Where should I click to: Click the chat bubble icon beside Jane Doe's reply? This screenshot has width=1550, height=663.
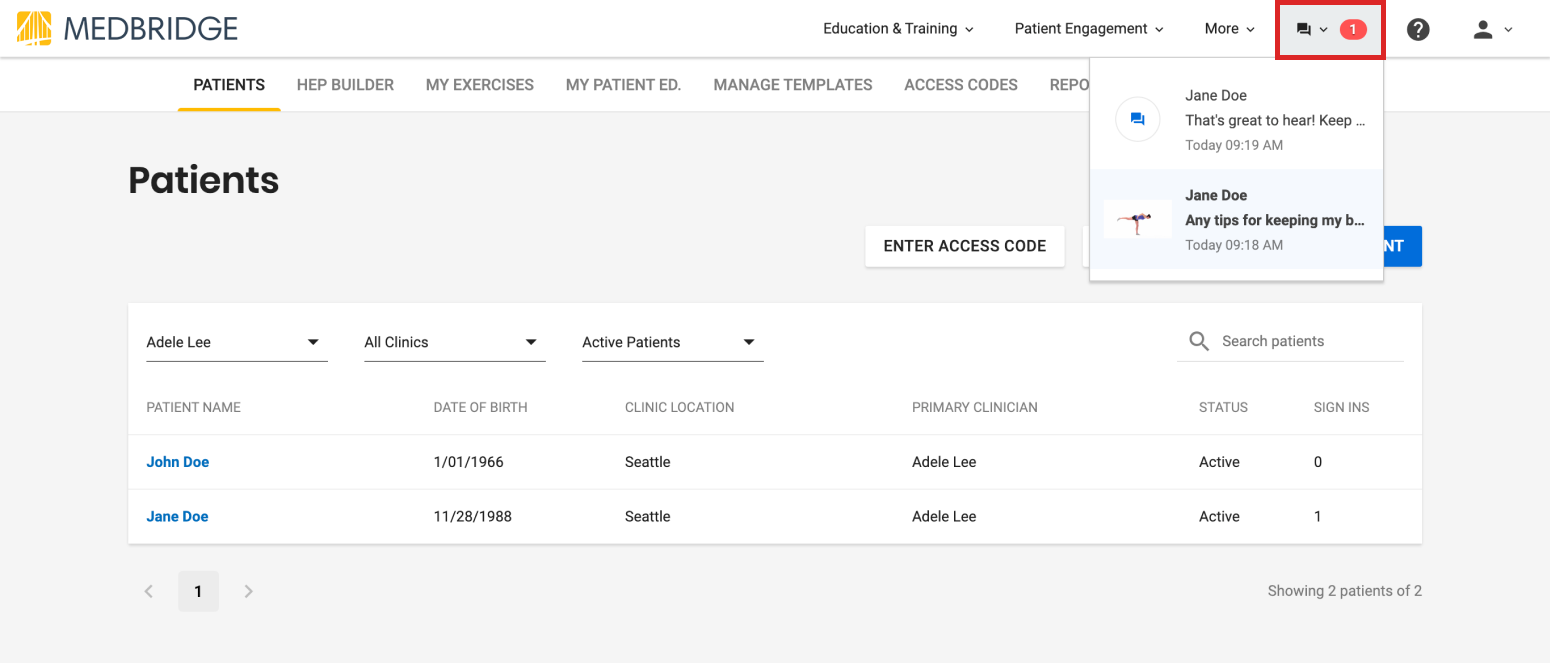pyautogui.click(x=1137, y=120)
